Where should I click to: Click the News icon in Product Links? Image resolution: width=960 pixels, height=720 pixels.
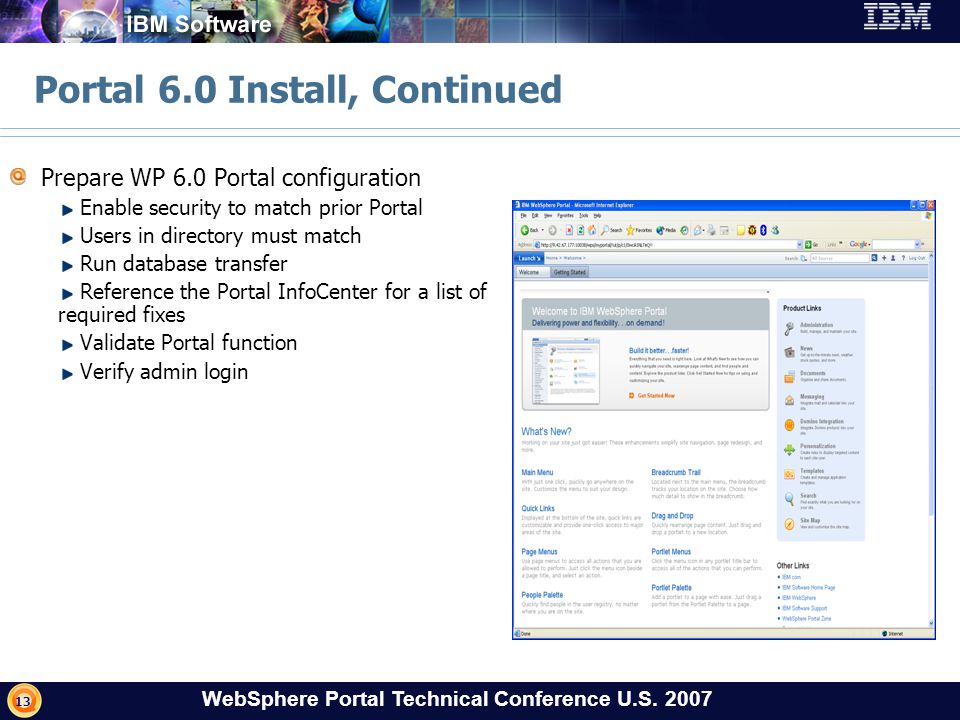point(789,353)
